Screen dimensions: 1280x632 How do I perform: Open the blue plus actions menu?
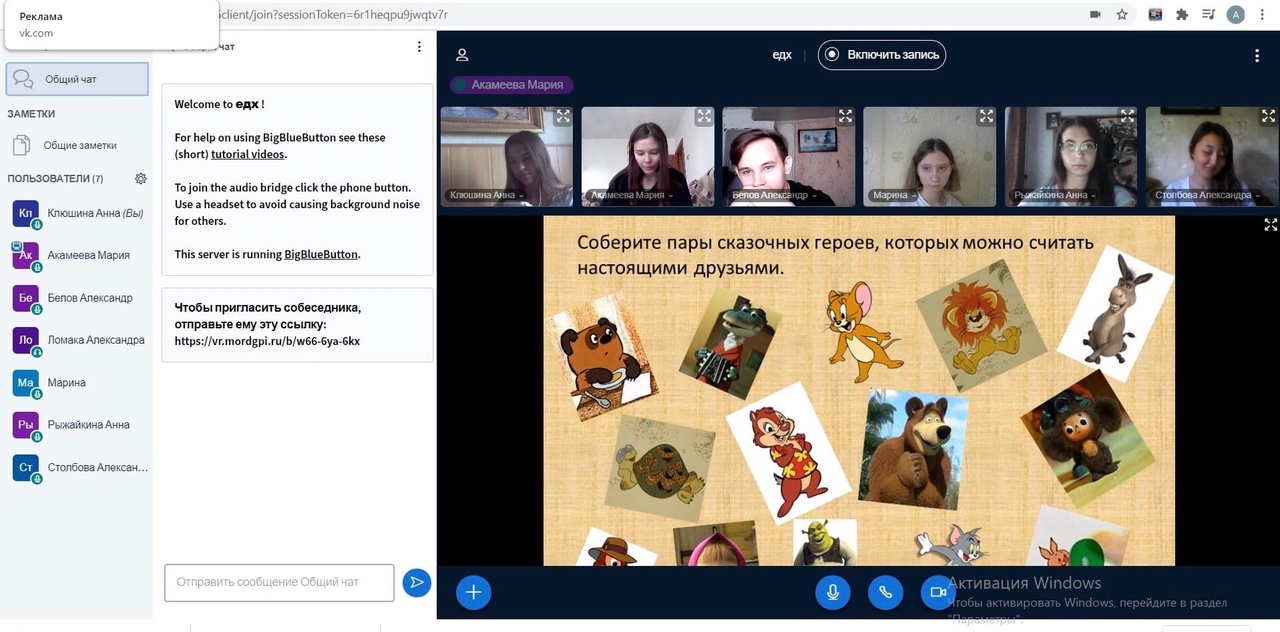click(473, 592)
